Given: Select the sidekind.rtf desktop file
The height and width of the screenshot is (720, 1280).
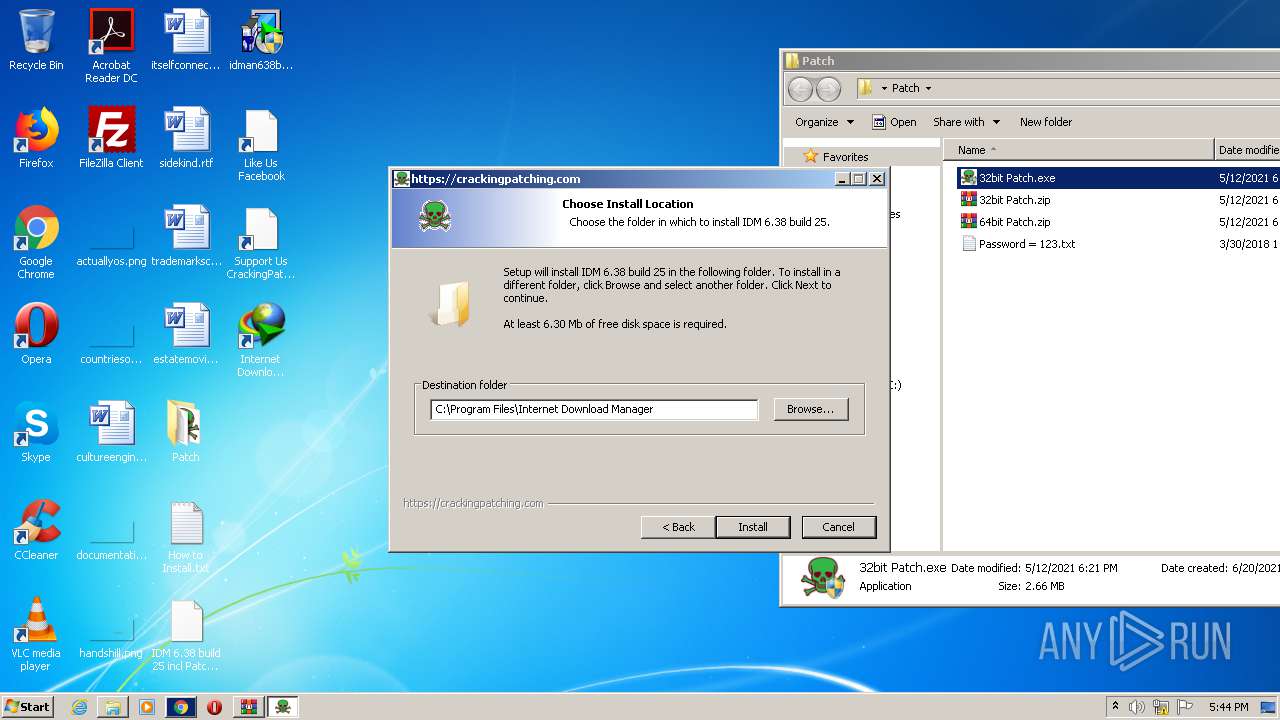Looking at the screenshot, I should coord(186,138).
